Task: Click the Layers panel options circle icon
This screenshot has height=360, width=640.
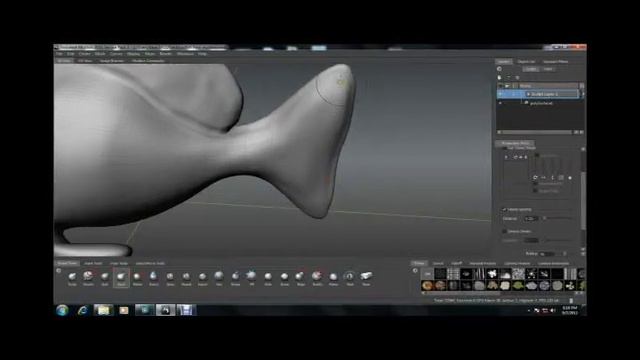Action: (499, 69)
